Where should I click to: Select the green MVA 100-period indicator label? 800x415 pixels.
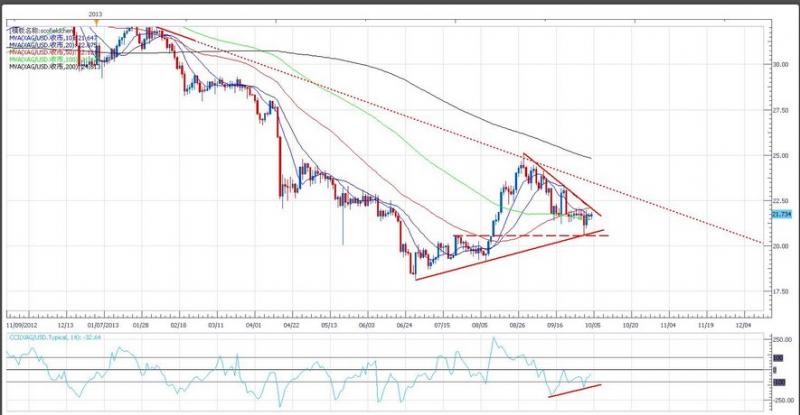coord(52,59)
